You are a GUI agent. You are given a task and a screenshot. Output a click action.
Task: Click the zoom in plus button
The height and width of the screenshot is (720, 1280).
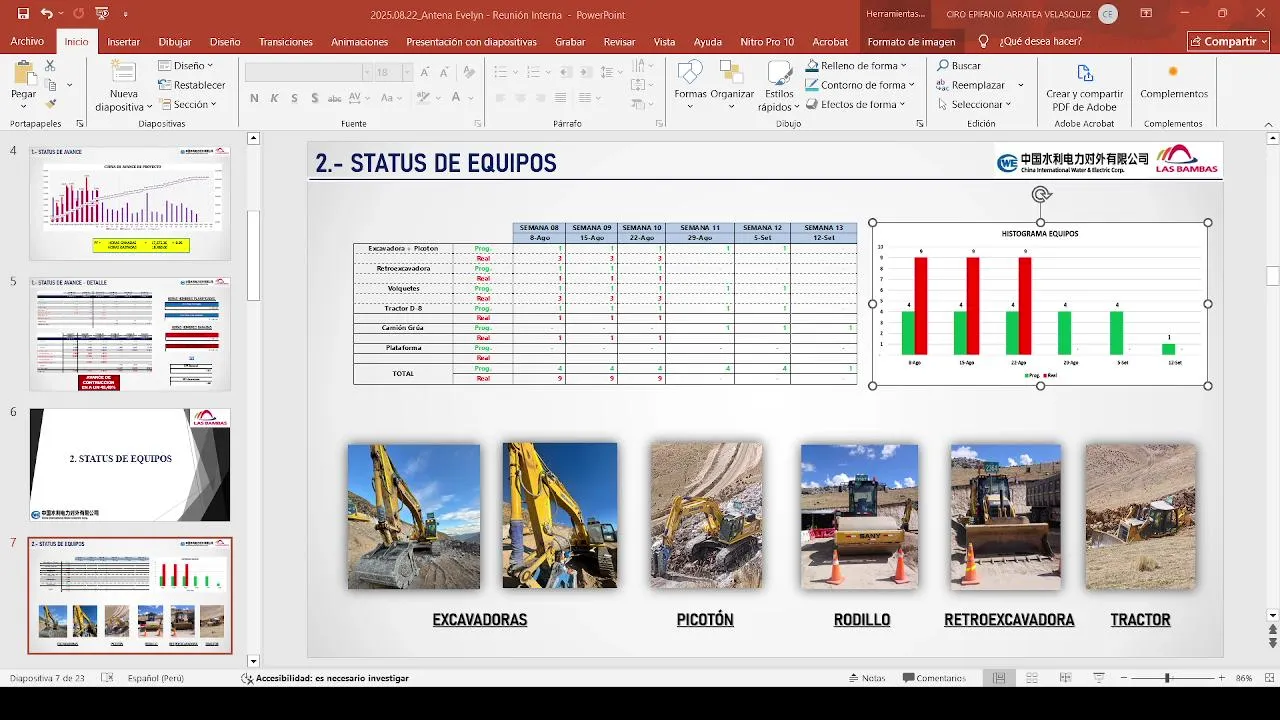click(x=1222, y=678)
